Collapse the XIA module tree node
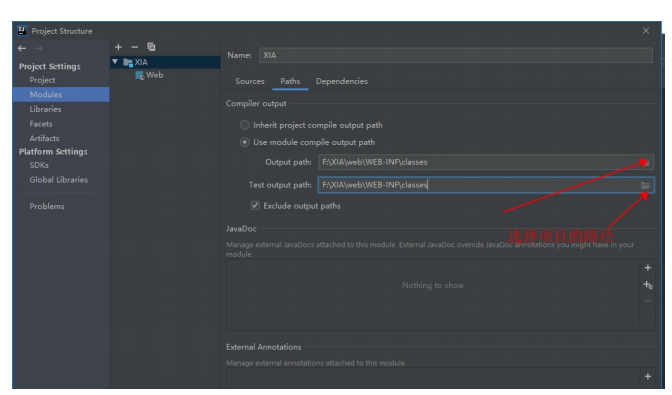Screen dimensions: 672x395 115,62
